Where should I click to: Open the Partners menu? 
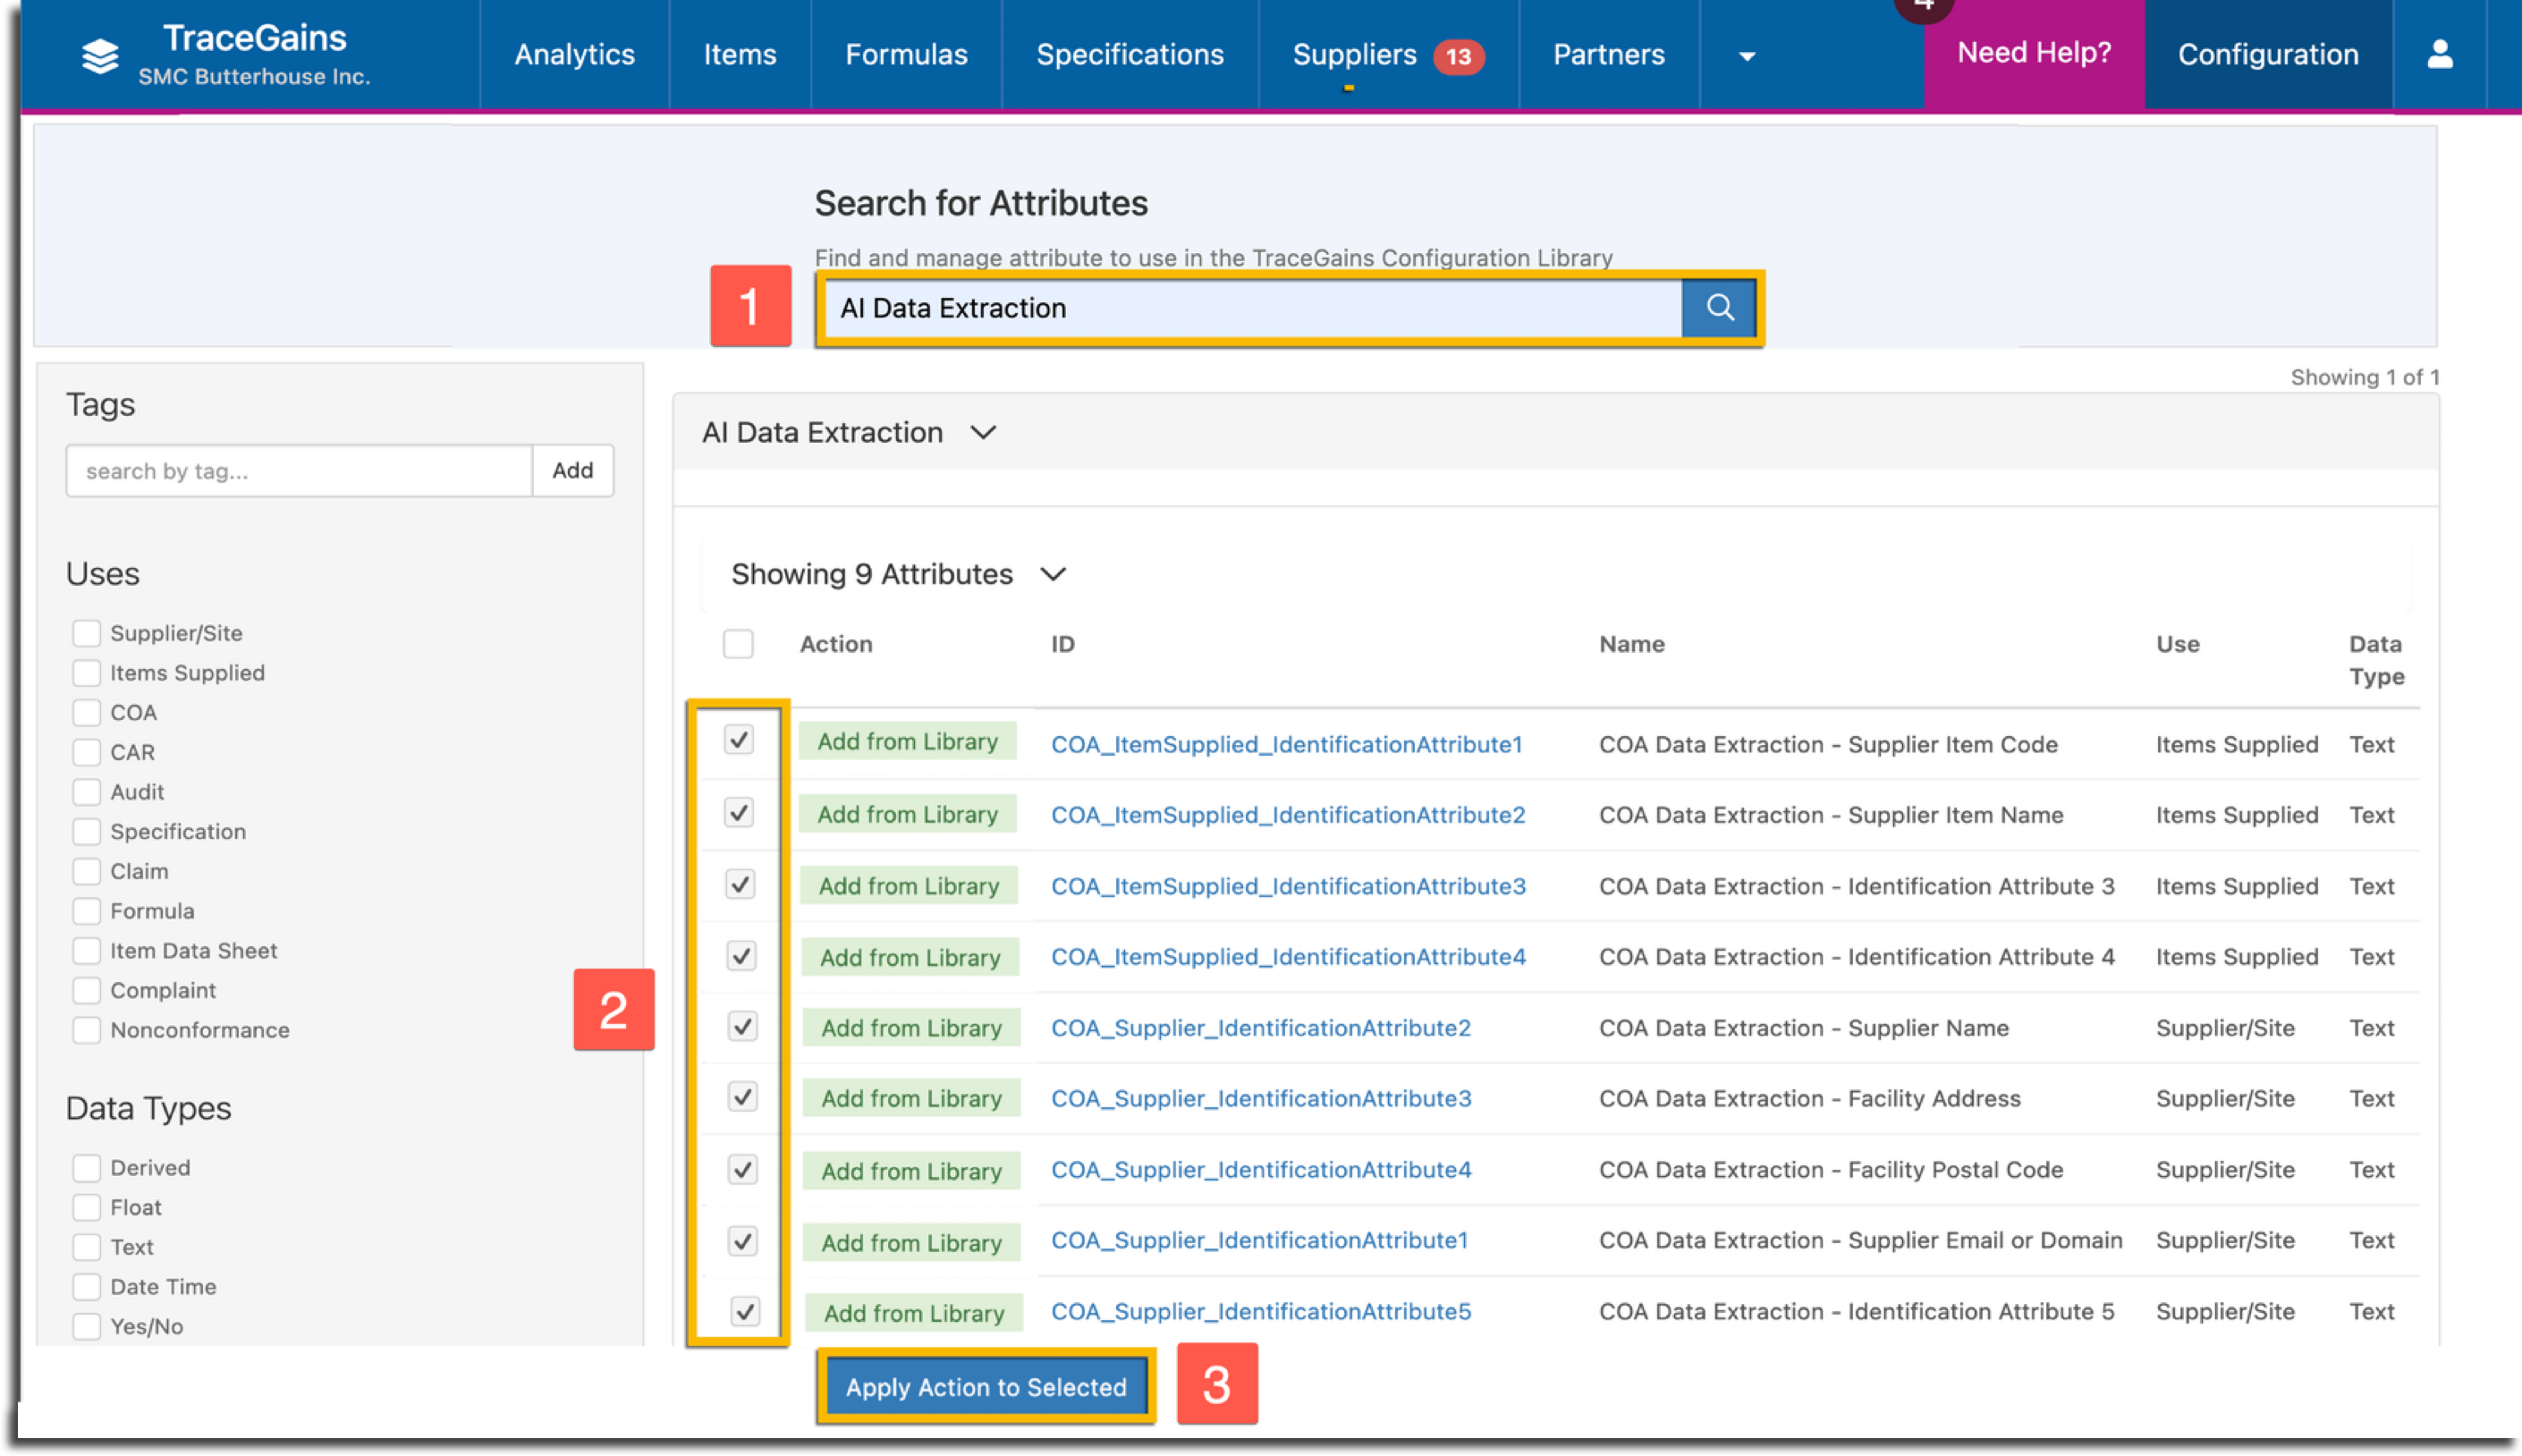tap(1608, 54)
